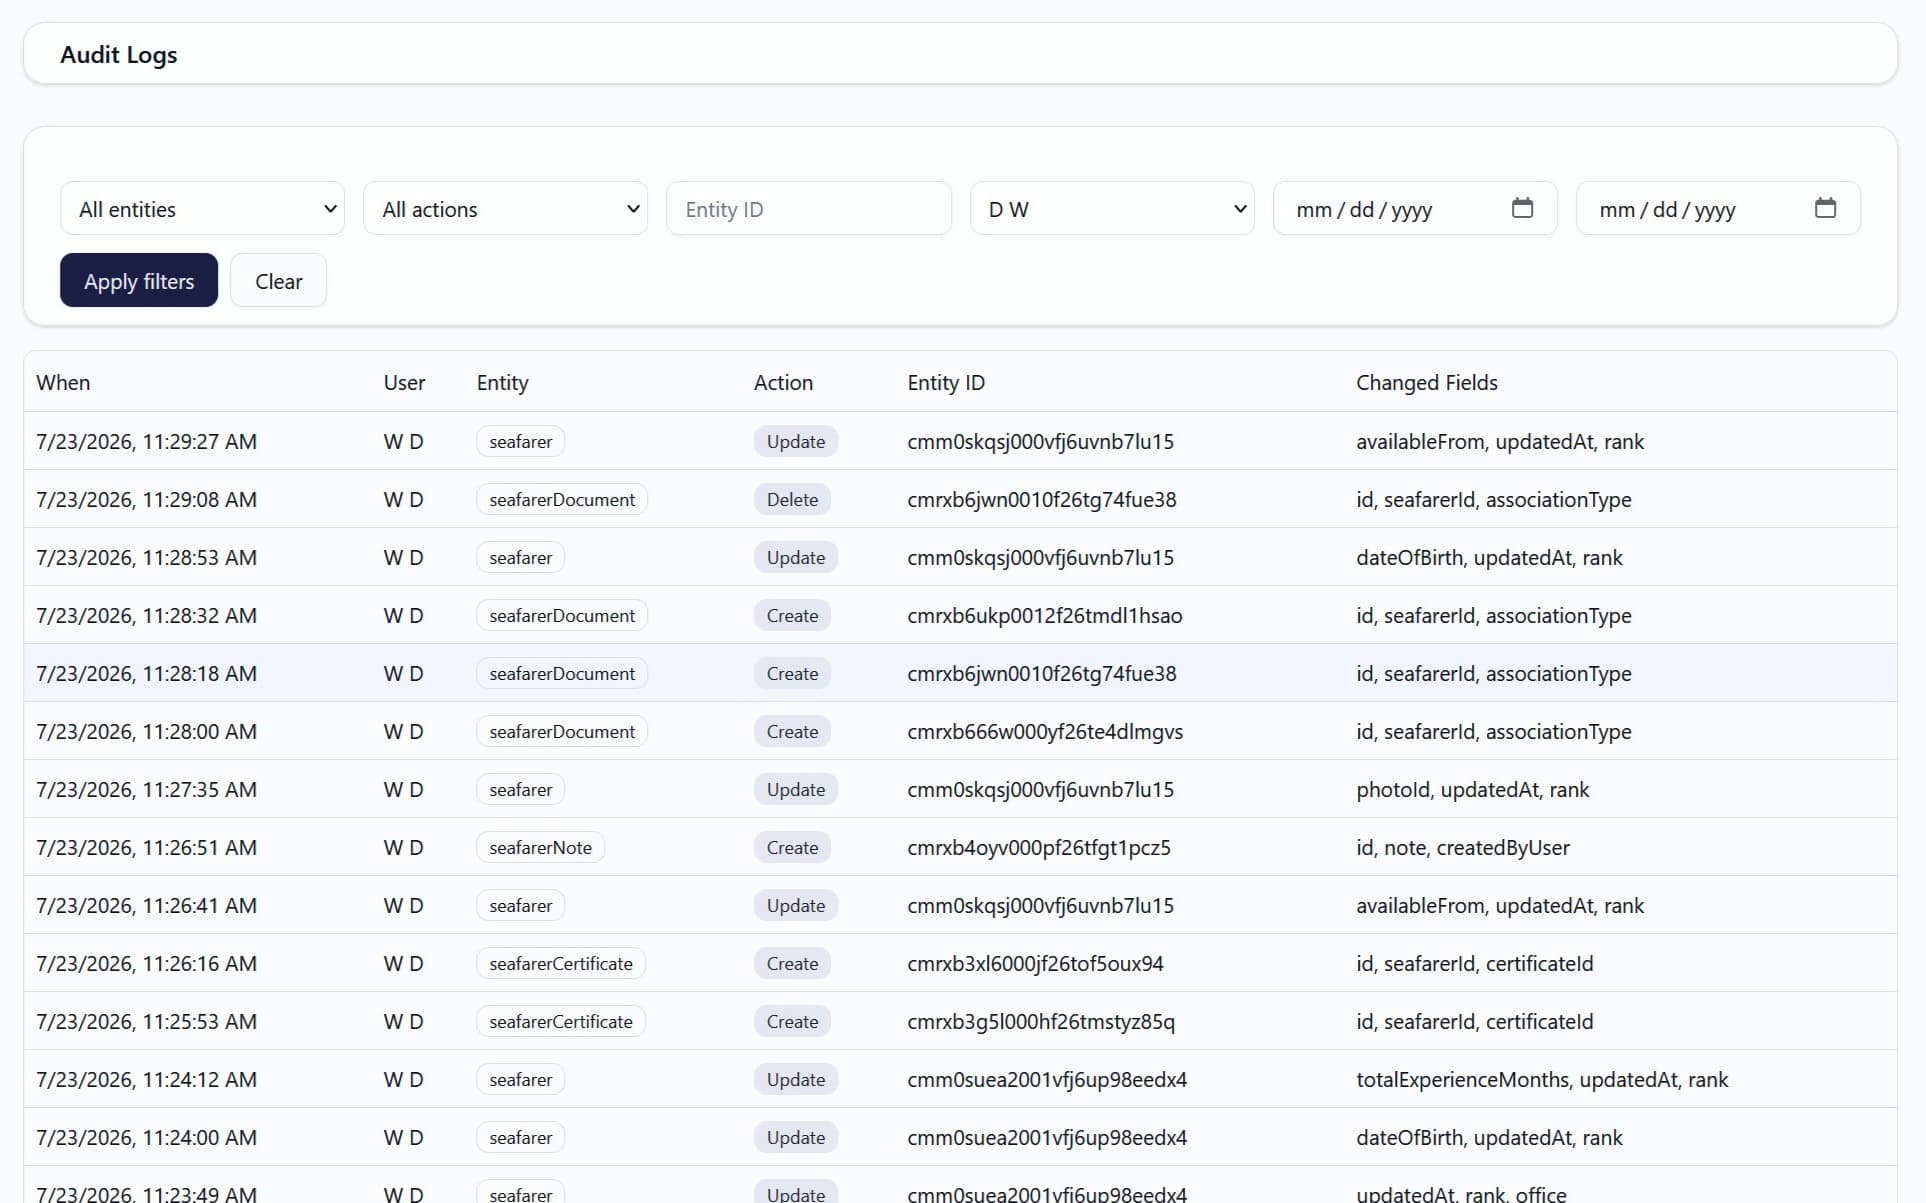The height and width of the screenshot is (1203, 1926).
Task: Select the 11:29:08 AM timestamp
Action: [147, 499]
